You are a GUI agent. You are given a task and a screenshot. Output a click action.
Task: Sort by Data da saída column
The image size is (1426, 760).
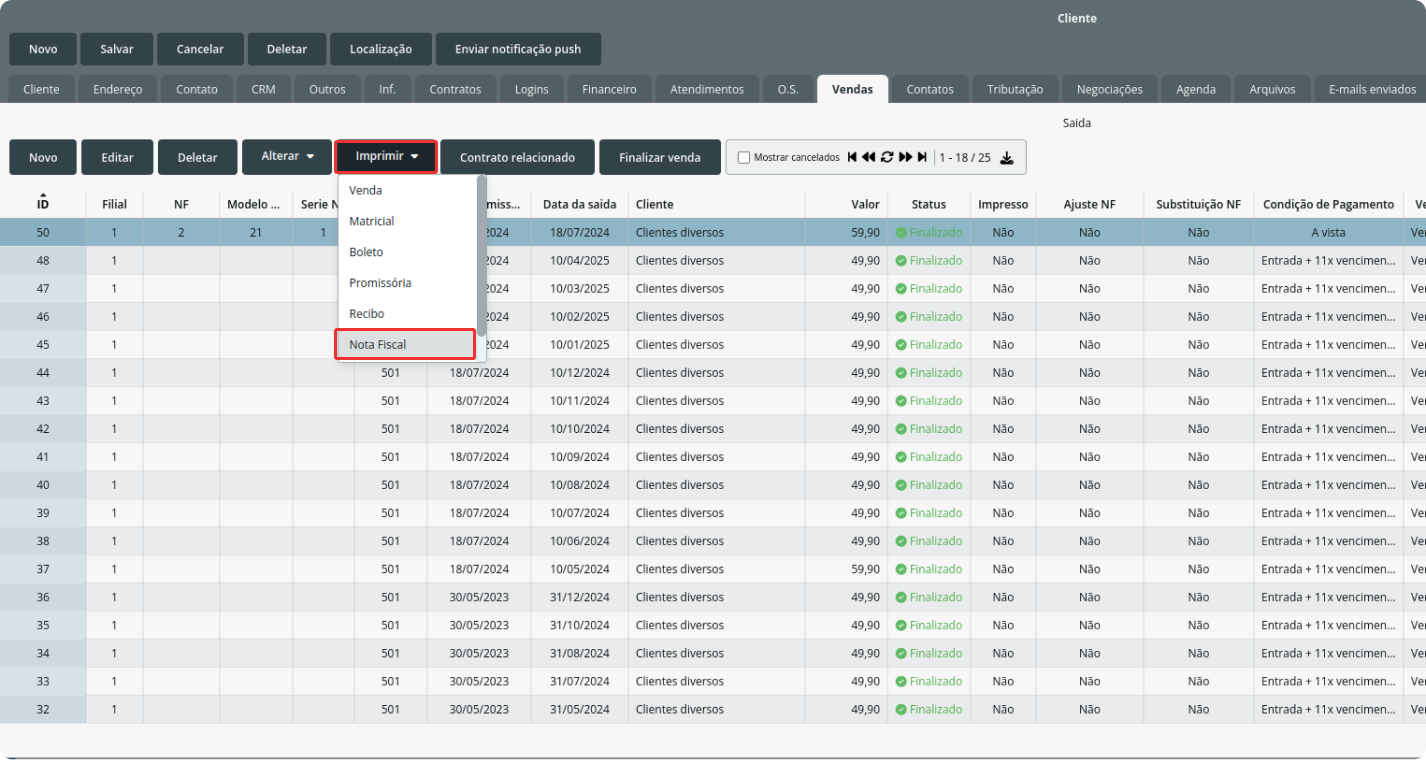580,204
